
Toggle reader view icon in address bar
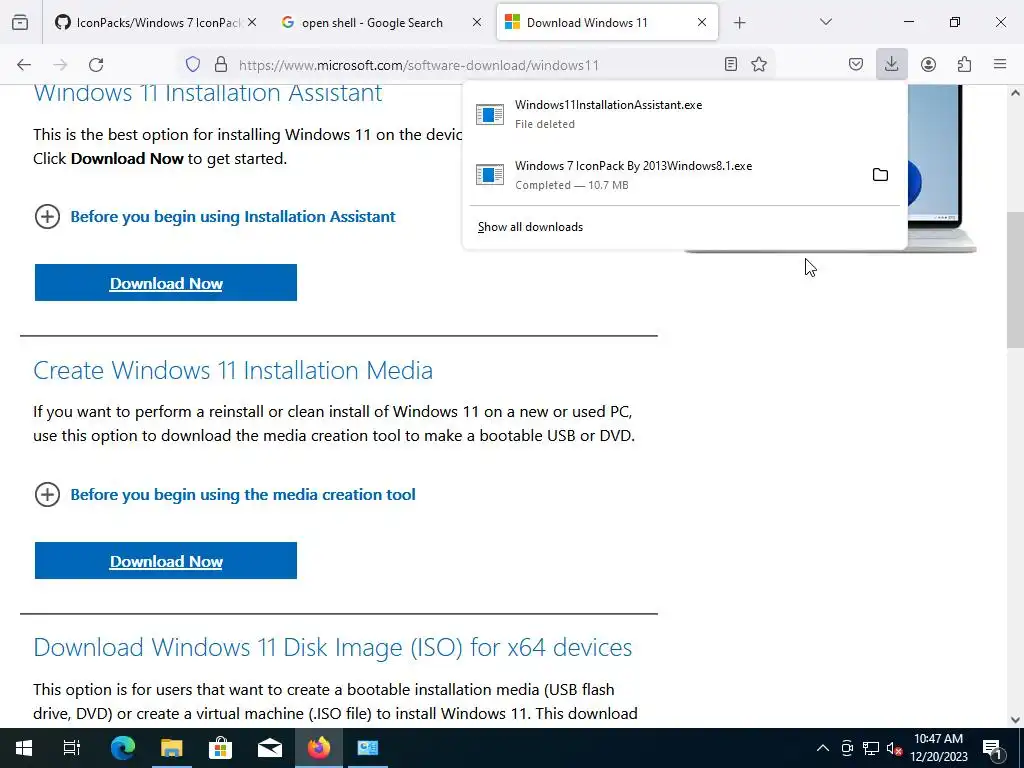(x=731, y=65)
